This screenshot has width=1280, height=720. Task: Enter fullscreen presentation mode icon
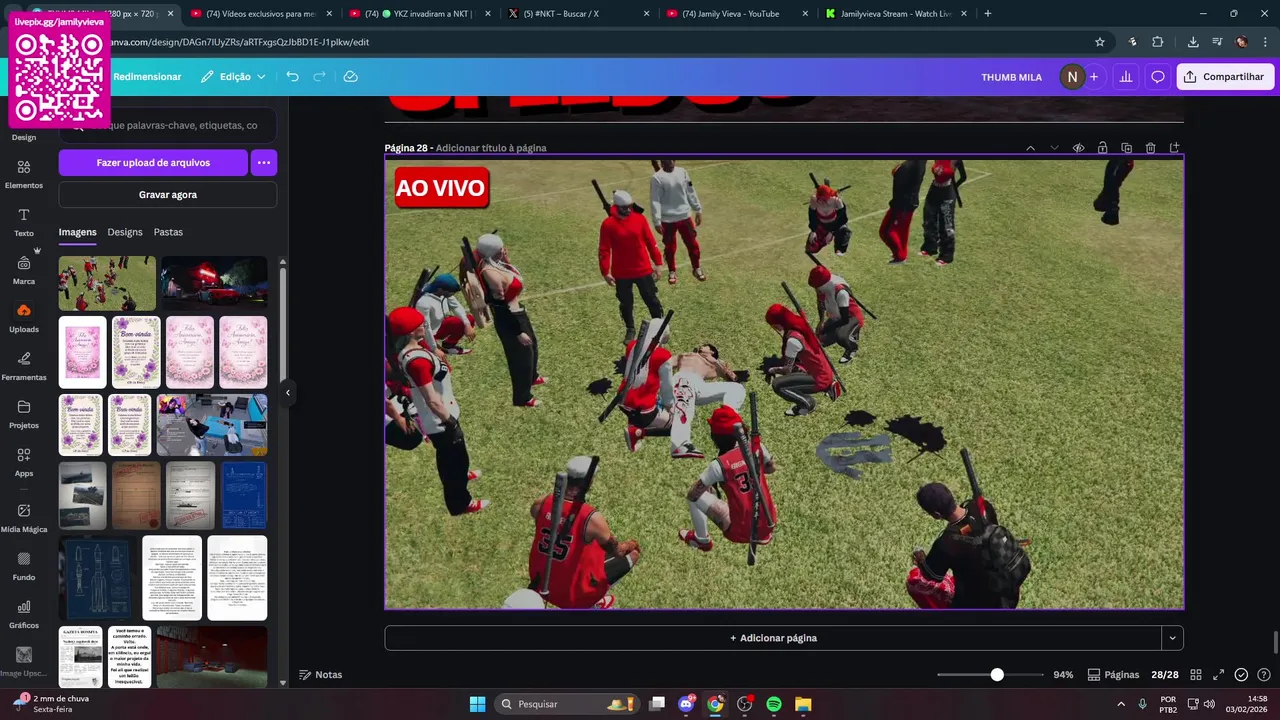click(1218, 675)
